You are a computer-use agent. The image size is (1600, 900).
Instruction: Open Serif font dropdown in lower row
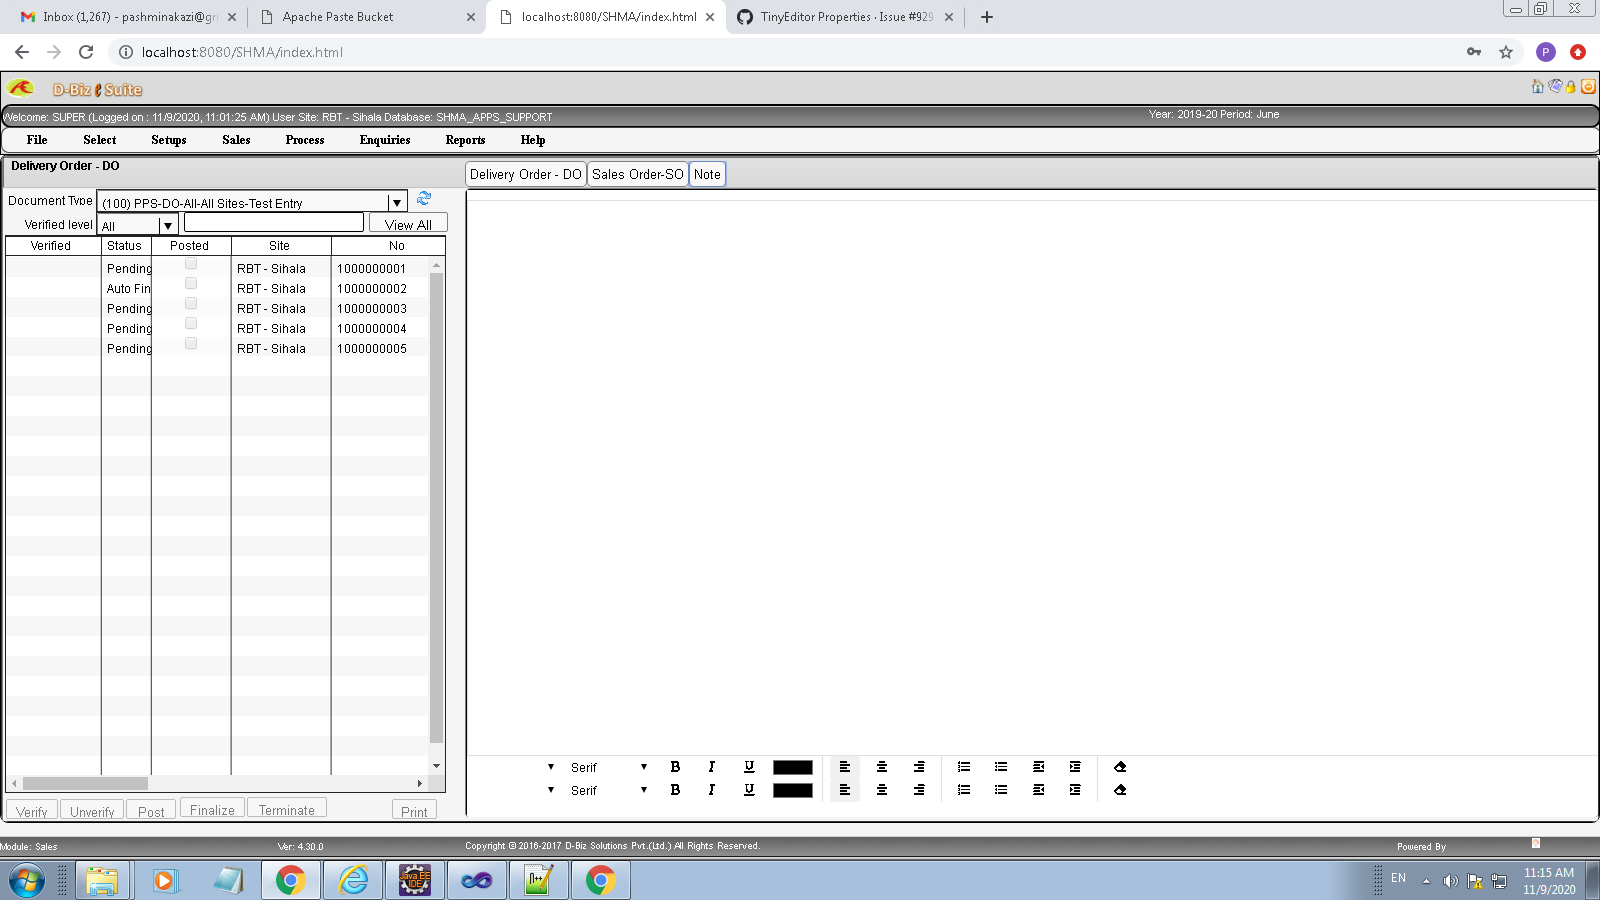(x=610, y=790)
